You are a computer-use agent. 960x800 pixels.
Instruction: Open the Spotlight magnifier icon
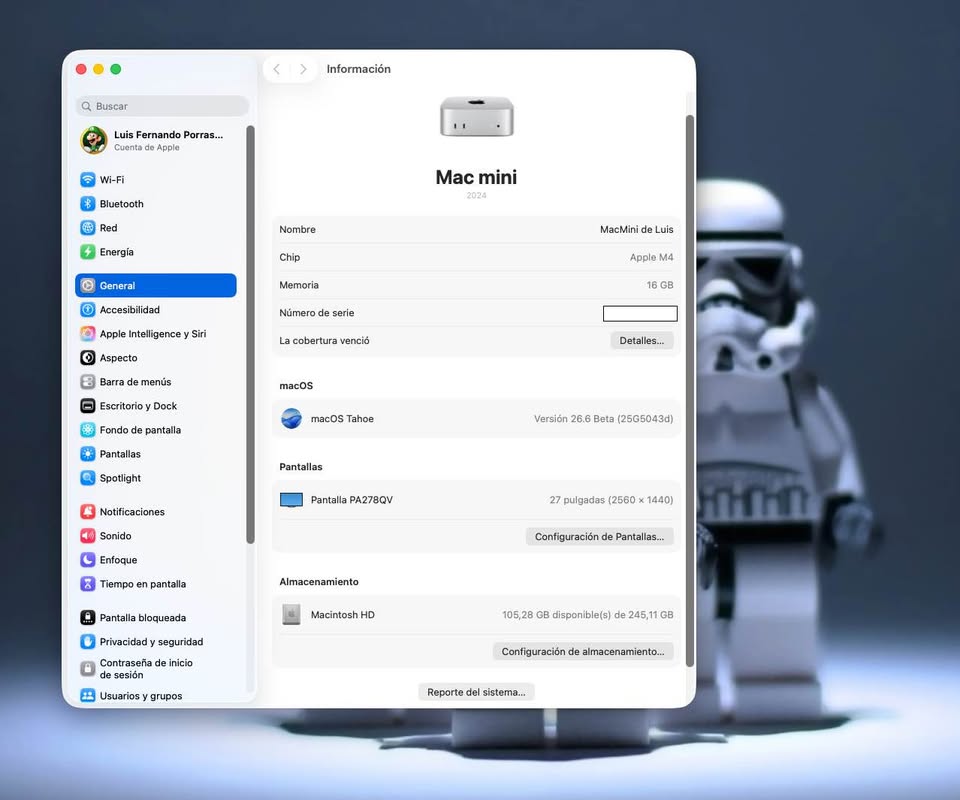click(88, 478)
